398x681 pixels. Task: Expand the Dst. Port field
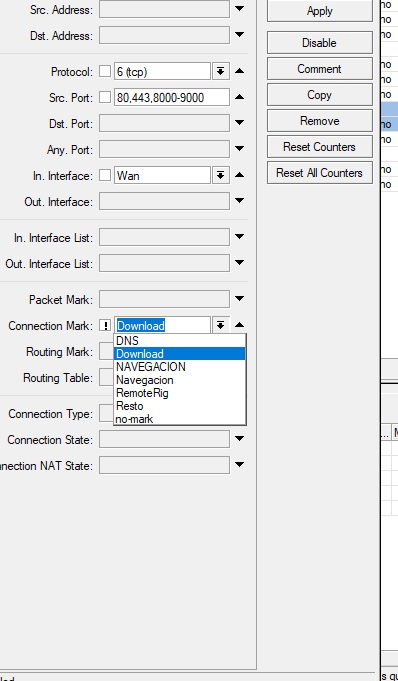239,123
